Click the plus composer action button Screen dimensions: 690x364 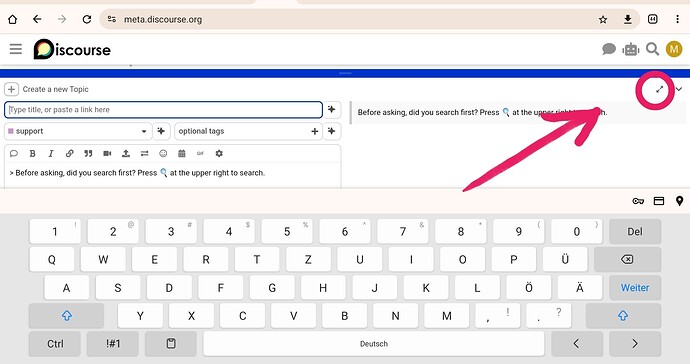11,89
